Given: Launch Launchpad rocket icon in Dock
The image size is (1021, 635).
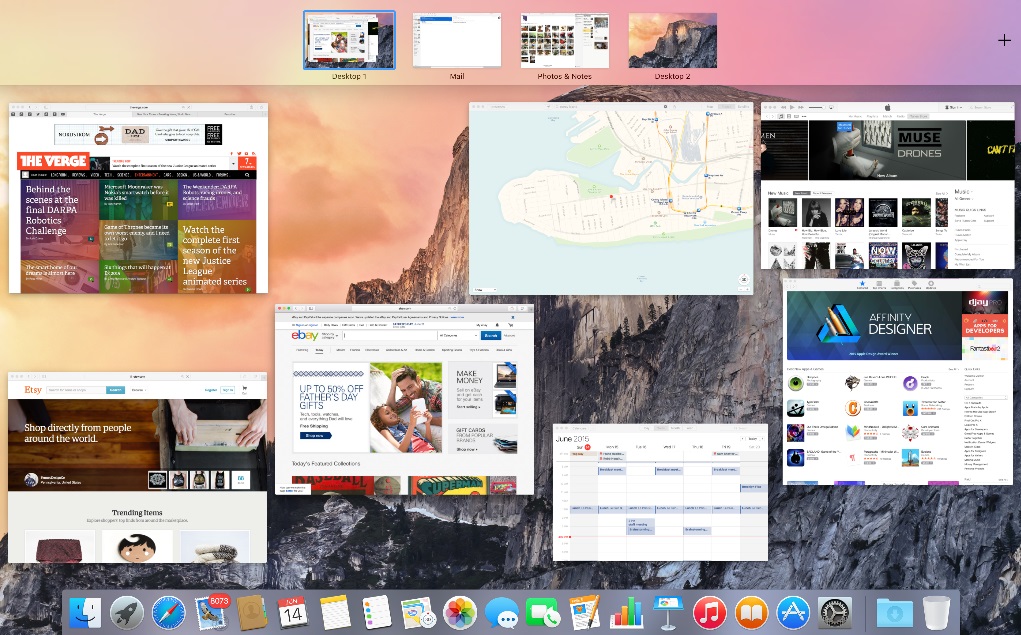Looking at the screenshot, I should click(x=126, y=613).
